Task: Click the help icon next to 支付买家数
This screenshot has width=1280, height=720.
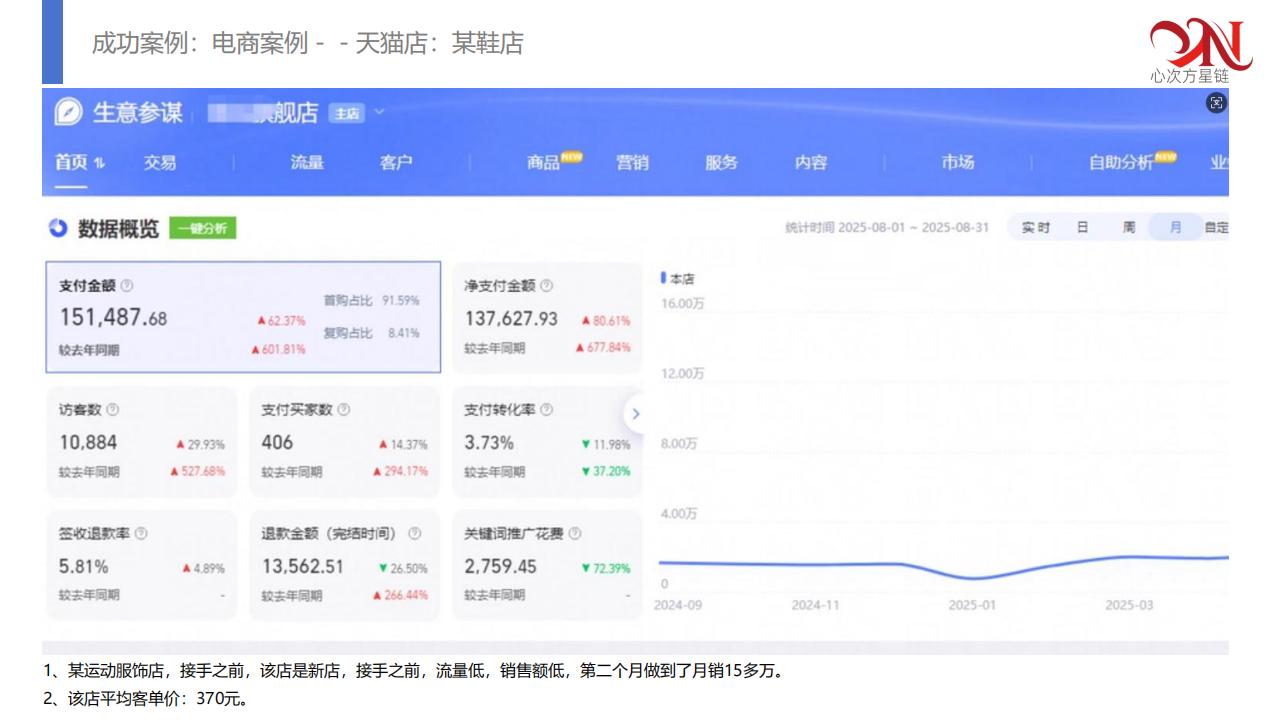Action: coord(344,410)
